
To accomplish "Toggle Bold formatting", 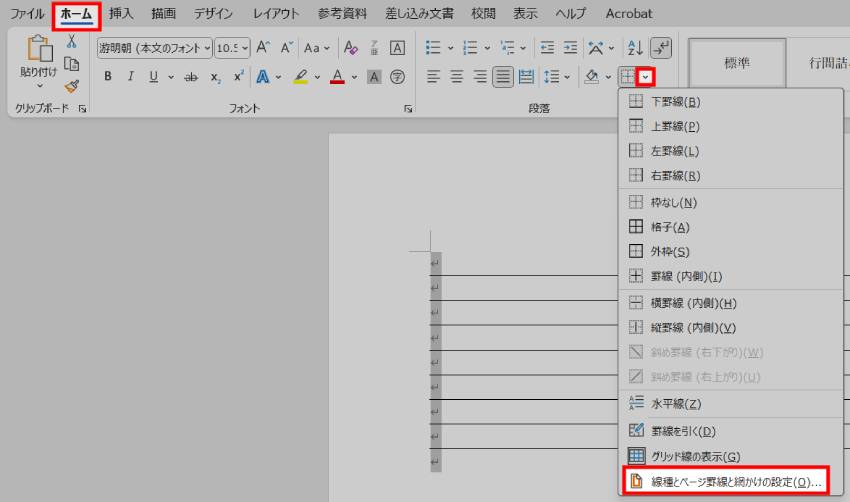I will [108, 77].
